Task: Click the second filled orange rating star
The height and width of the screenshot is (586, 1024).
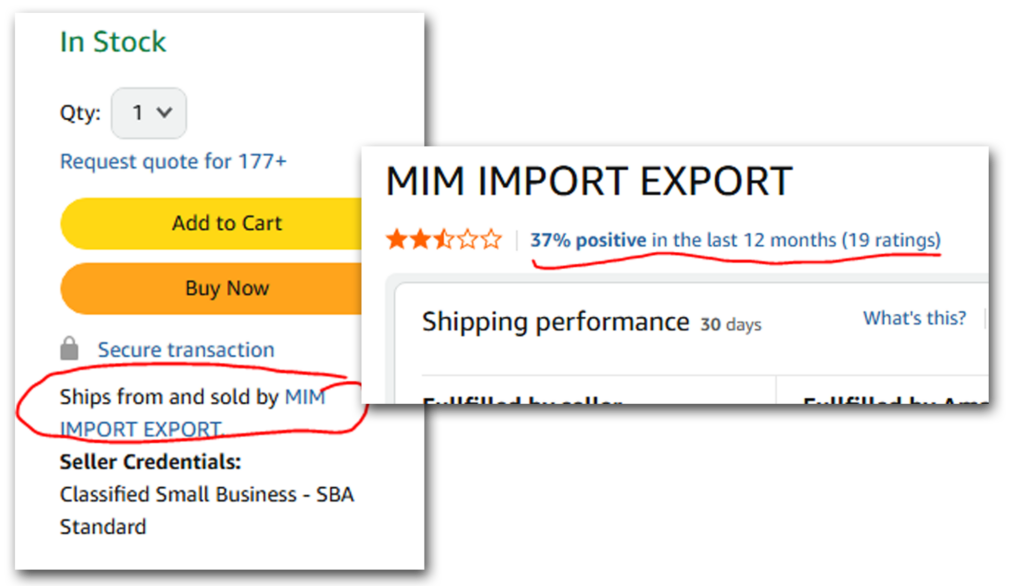Action: click(420, 240)
